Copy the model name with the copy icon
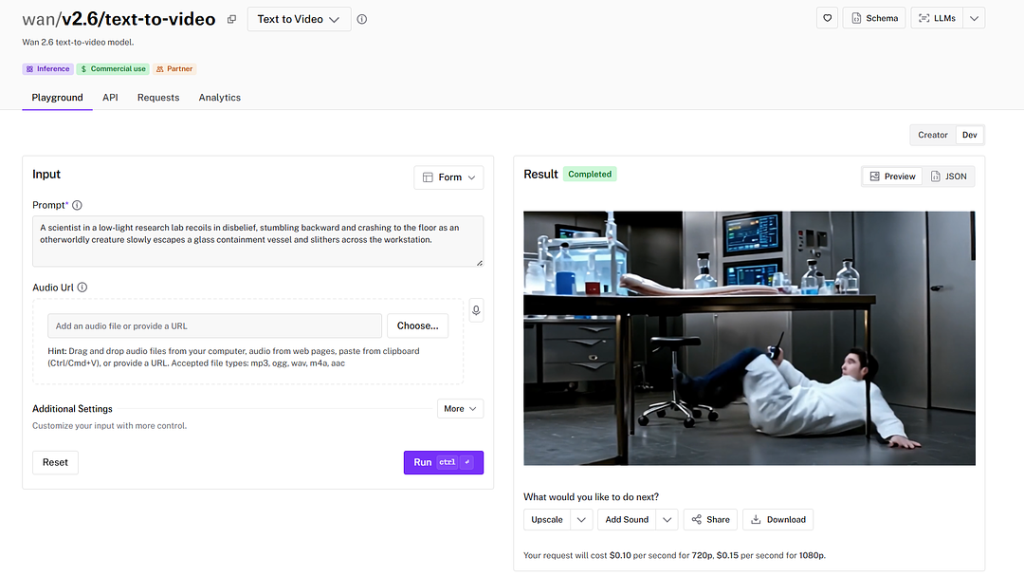 (x=231, y=20)
